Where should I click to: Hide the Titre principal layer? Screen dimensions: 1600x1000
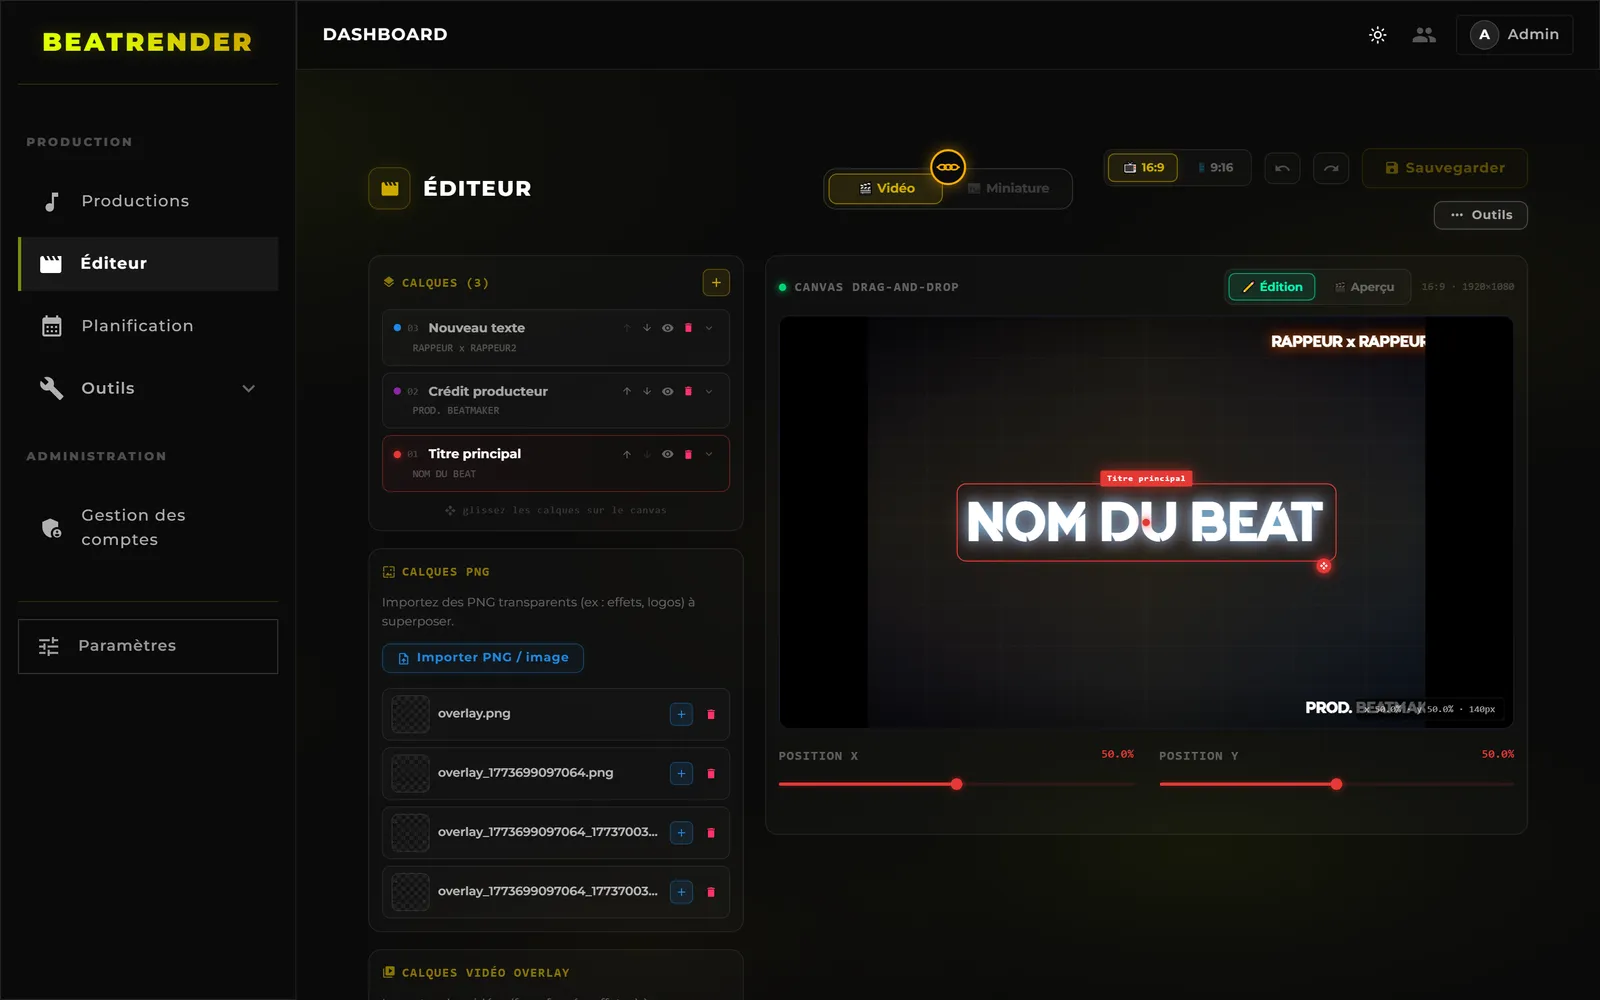[667, 454]
